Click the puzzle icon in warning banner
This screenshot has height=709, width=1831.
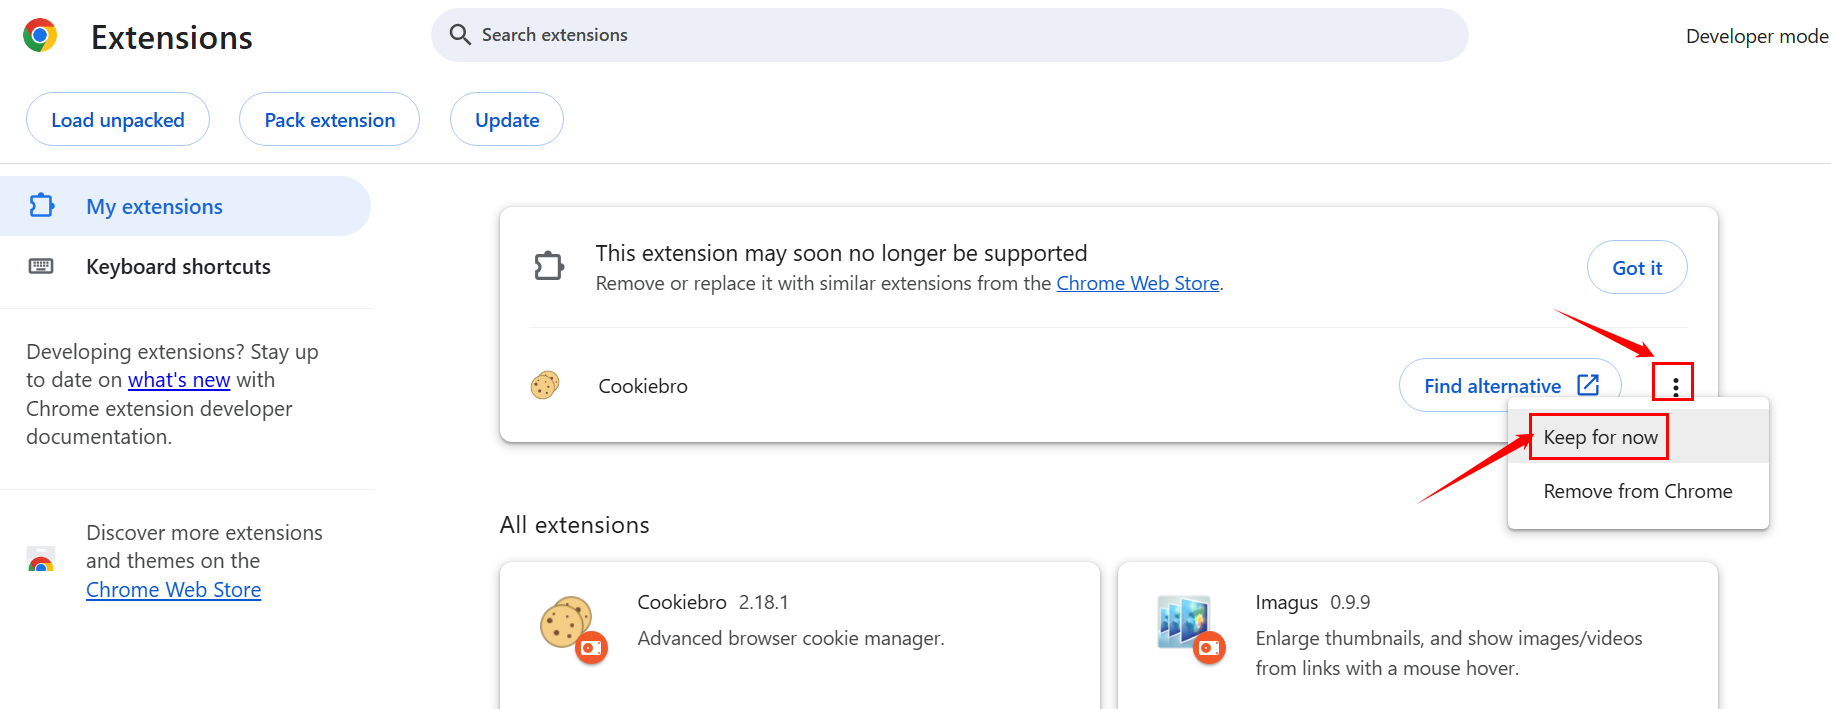(549, 266)
